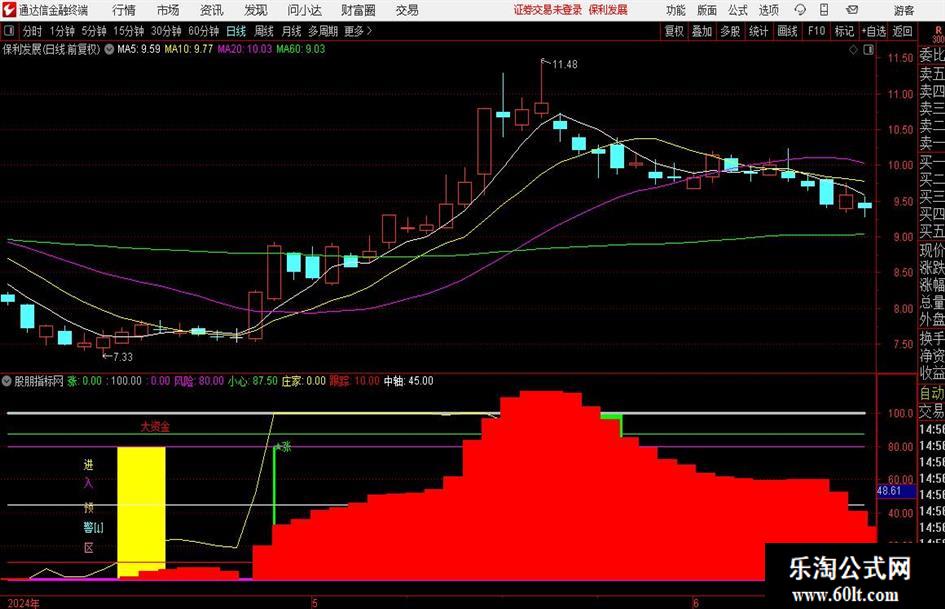Open the 功能 menu
This screenshot has width=945, height=609.
coord(676,10)
